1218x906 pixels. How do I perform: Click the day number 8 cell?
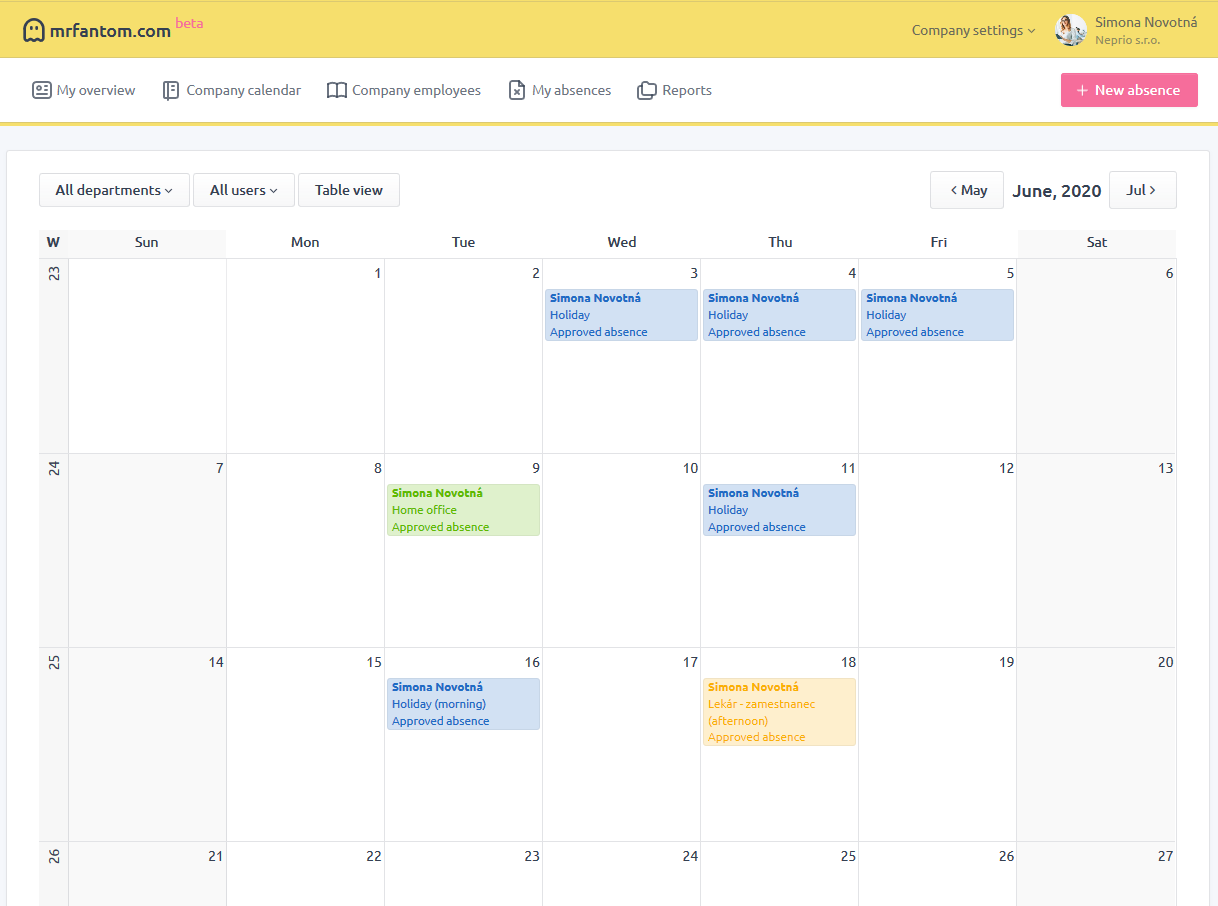(x=305, y=550)
